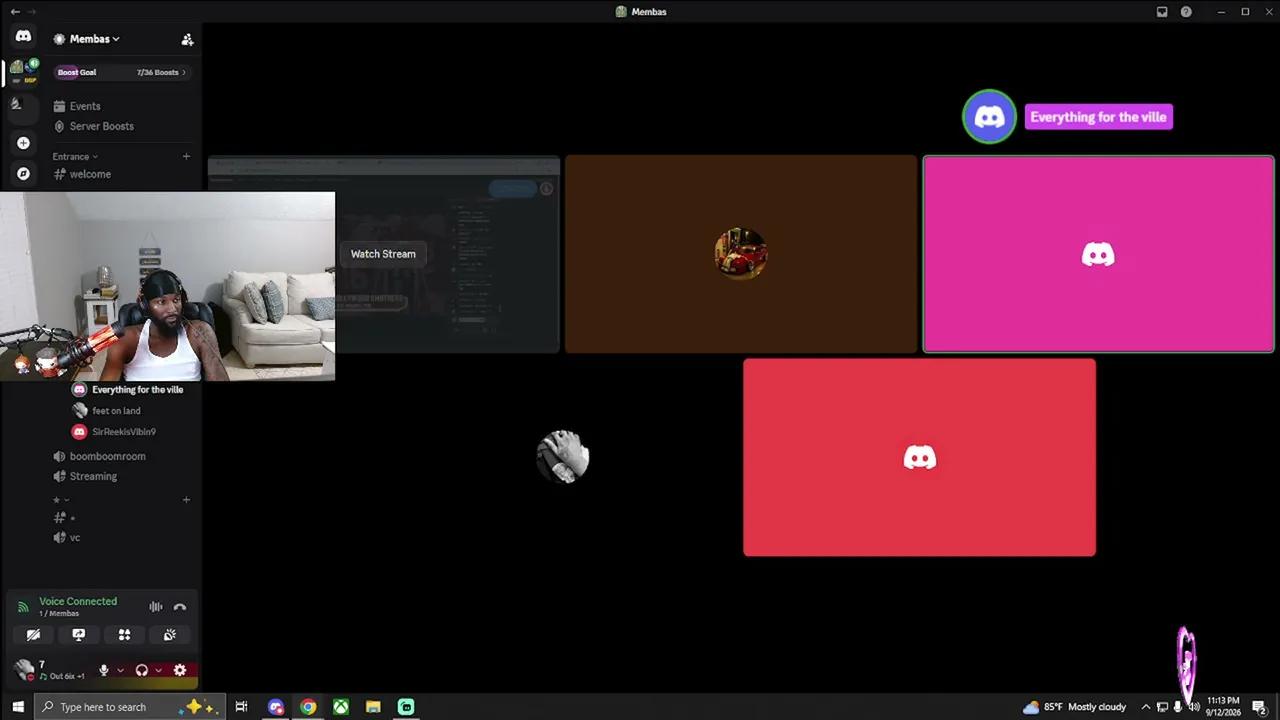Open Server Boosts in the sidebar

[x=93, y=126]
